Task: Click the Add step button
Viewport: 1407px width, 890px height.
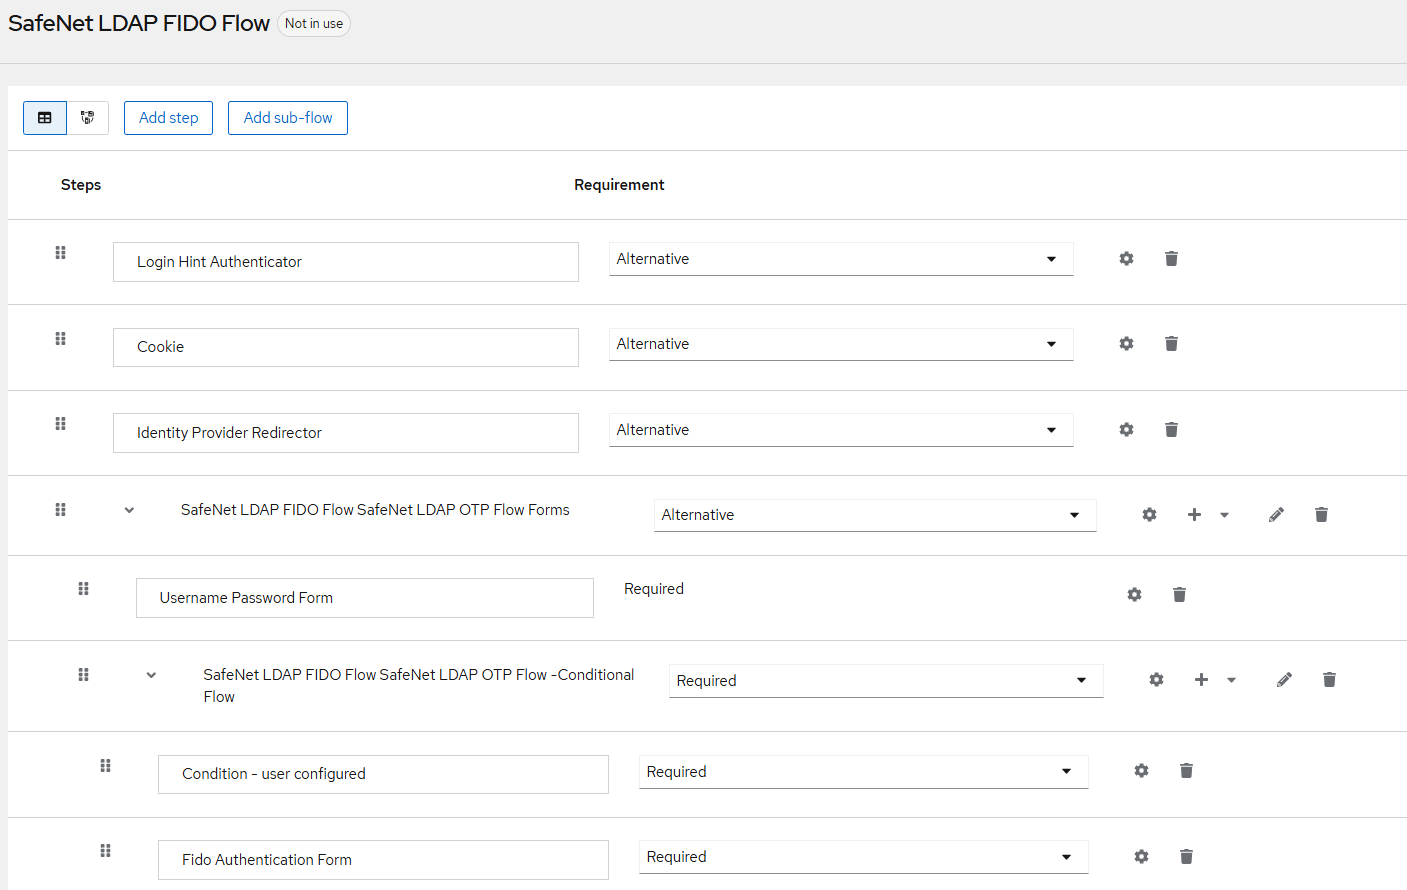Action: pyautogui.click(x=168, y=118)
